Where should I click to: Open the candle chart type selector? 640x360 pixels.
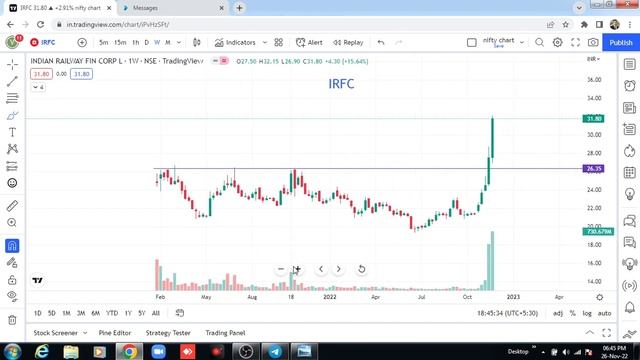pyautogui.click(x=197, y=42)
